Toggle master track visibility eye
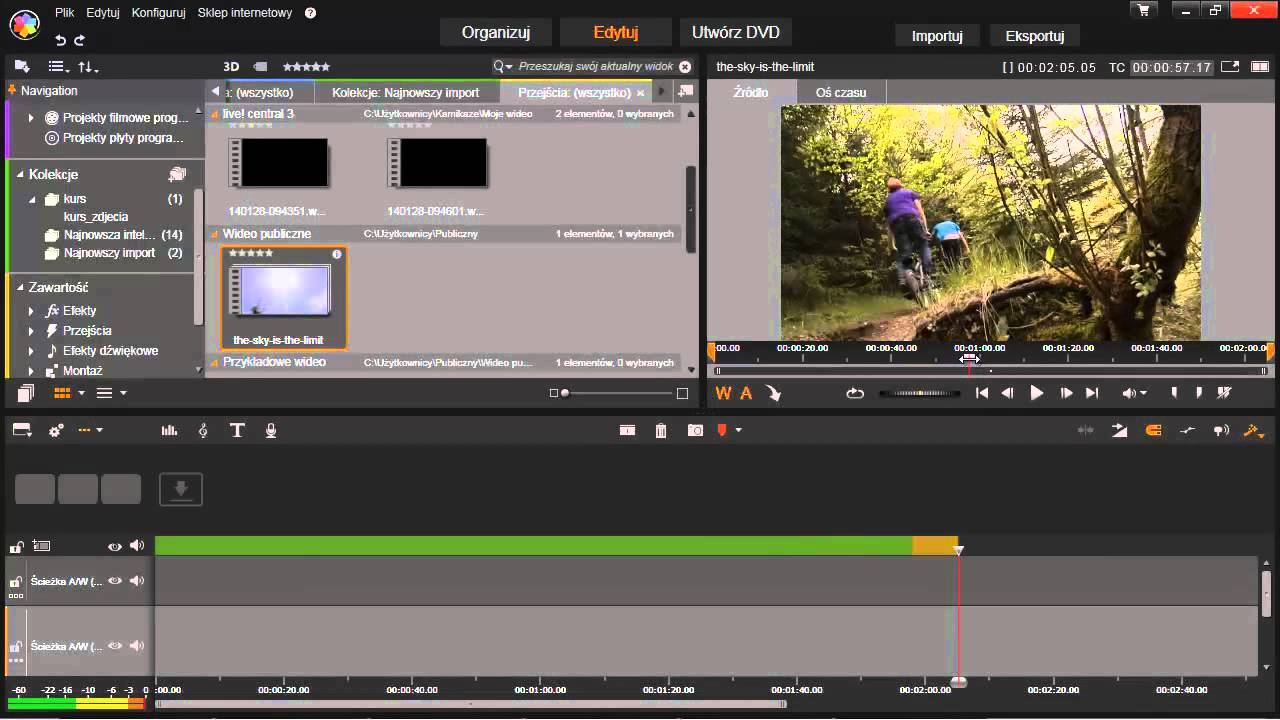This screenshot has width=1280, height=720. pyautogui.click(x=115, y=546)
